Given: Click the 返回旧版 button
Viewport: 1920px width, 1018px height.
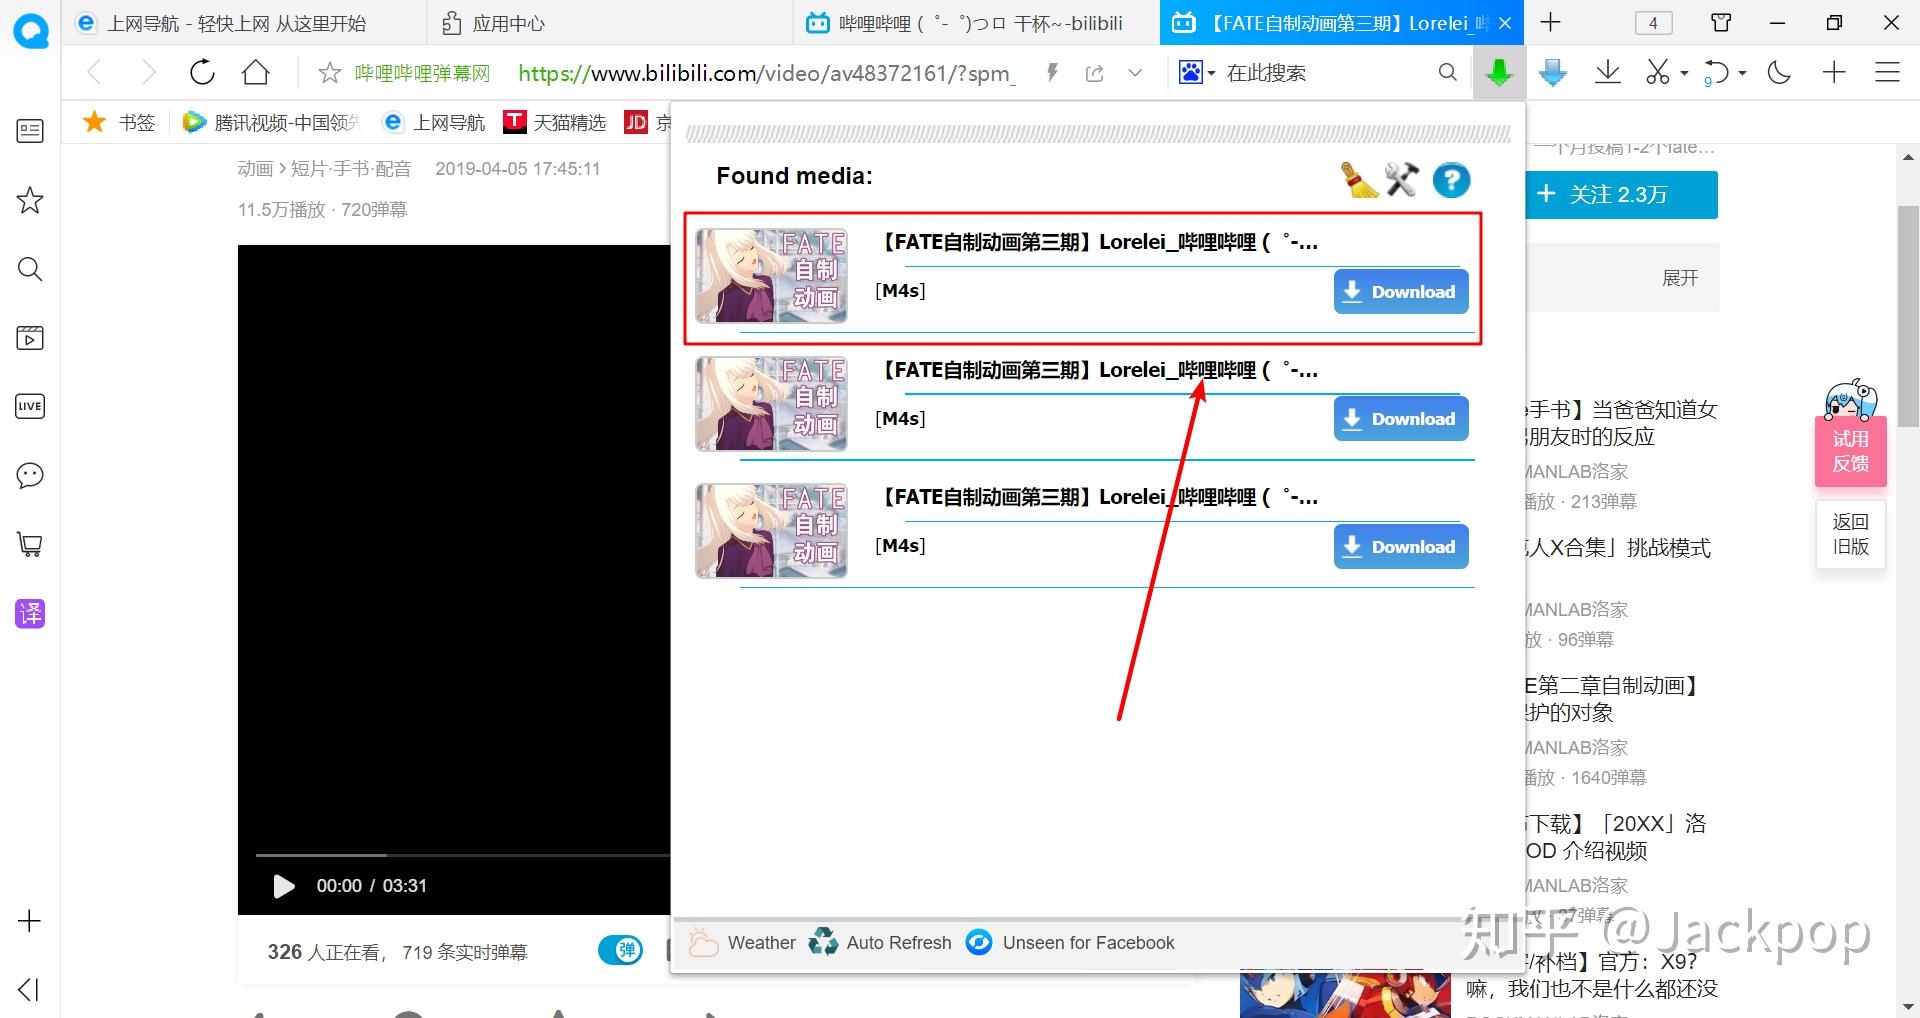Looking at the screenshot, I should 1850,534.
